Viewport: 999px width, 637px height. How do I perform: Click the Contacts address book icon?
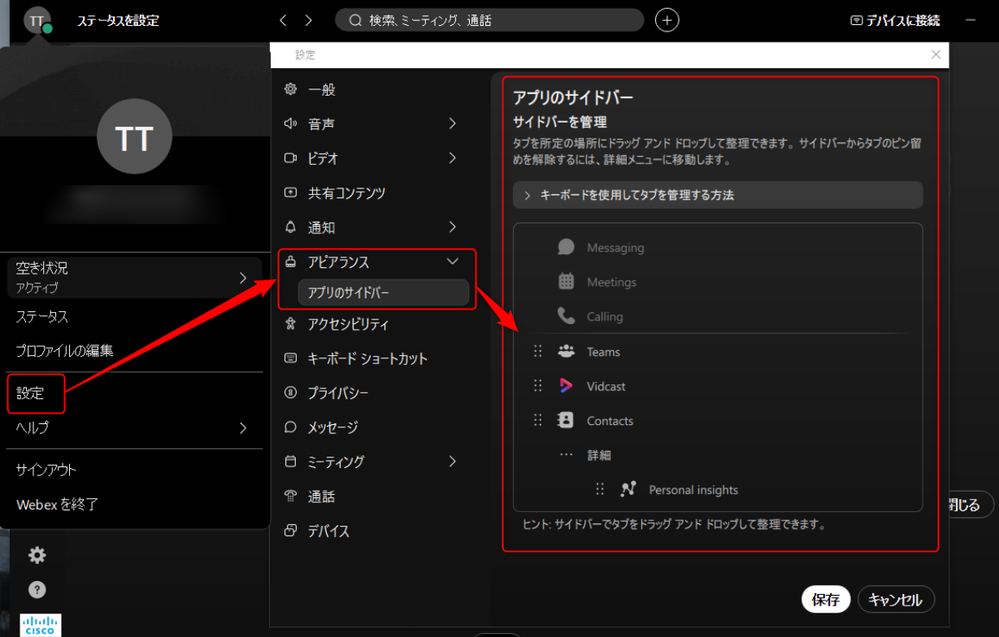566,420
